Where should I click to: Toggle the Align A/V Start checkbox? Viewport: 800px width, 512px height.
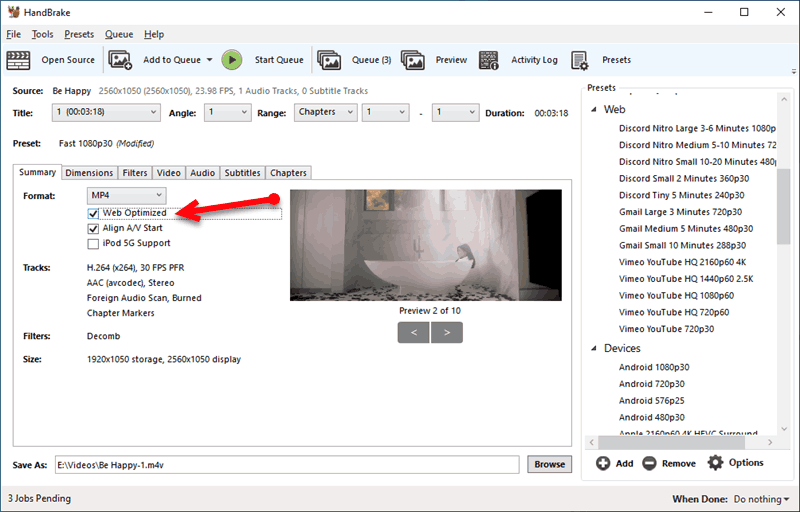93,228
